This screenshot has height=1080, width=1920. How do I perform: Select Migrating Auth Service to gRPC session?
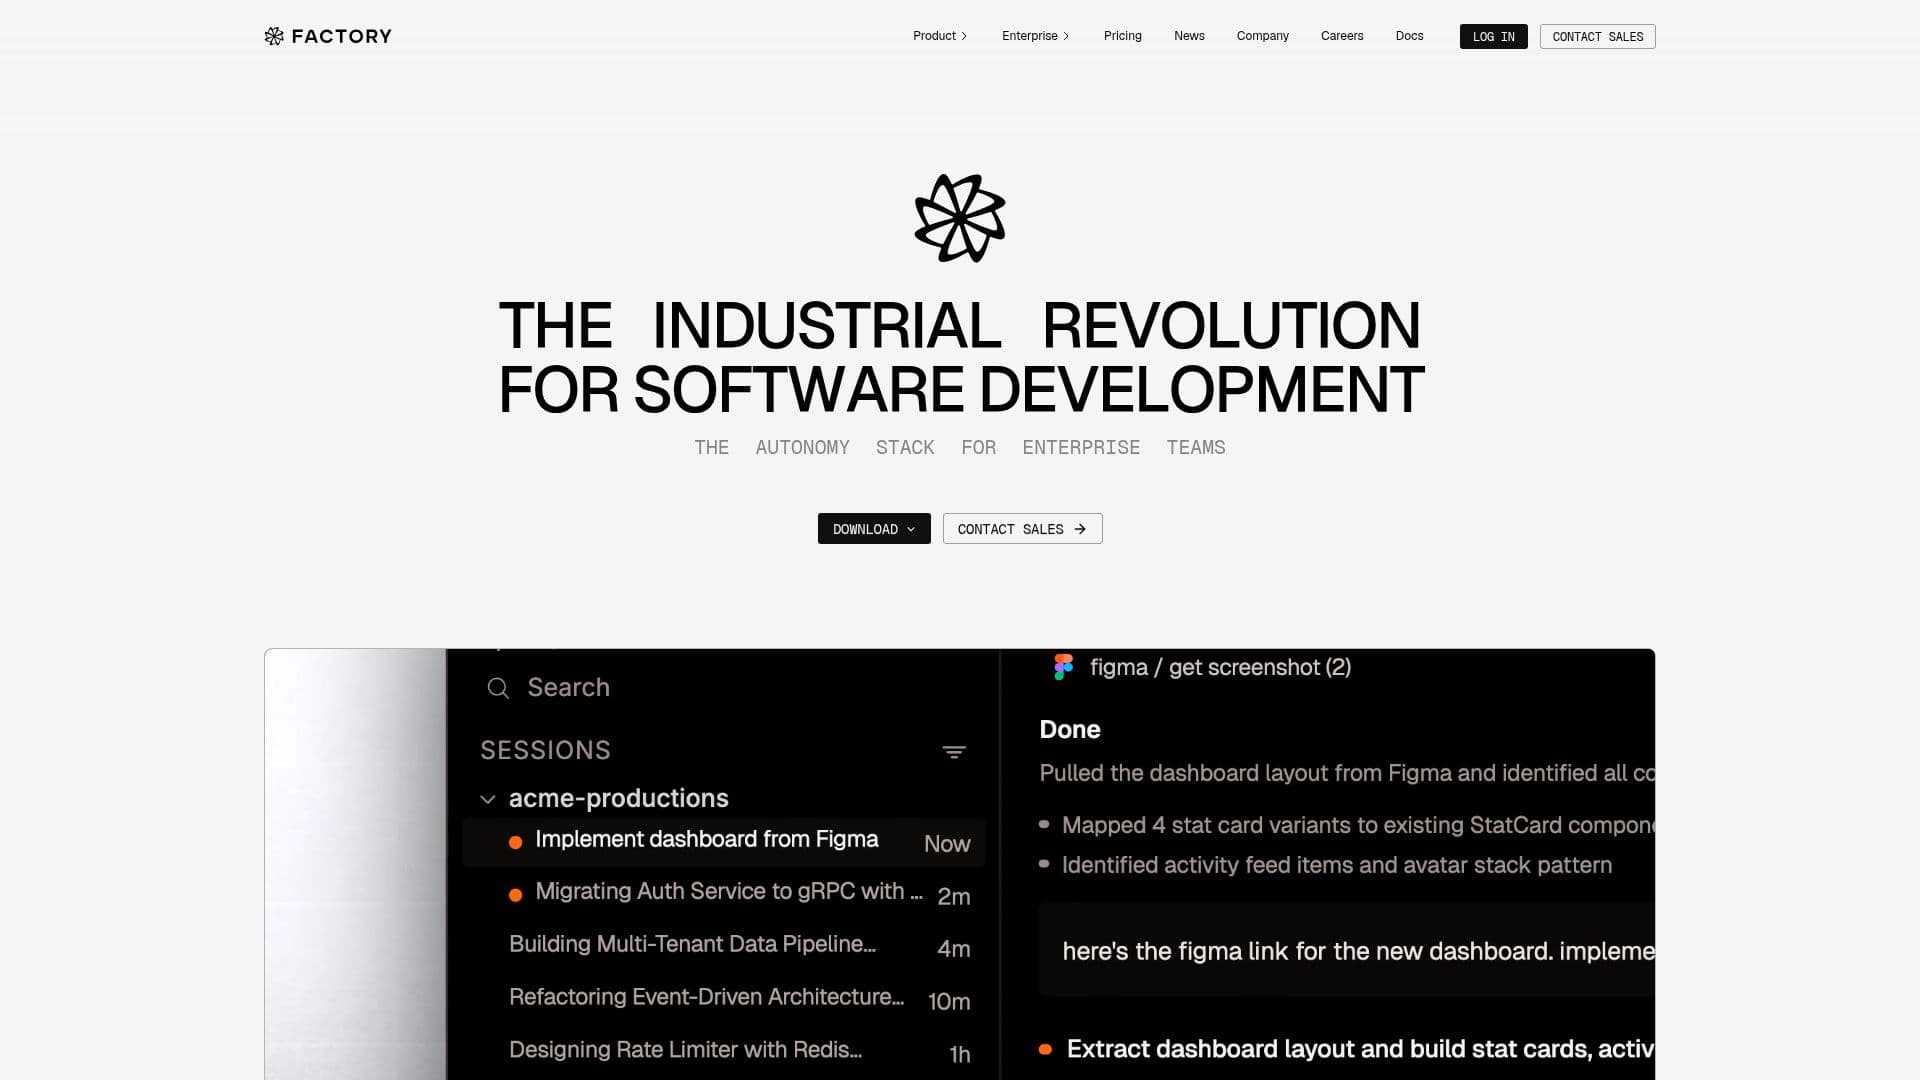tap(723, 894)
